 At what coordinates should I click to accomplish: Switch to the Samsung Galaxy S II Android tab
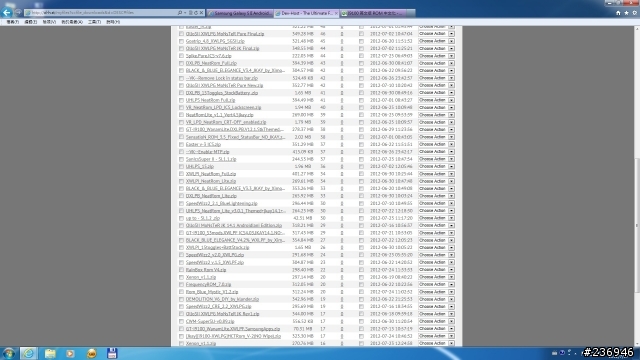[239, 13]
